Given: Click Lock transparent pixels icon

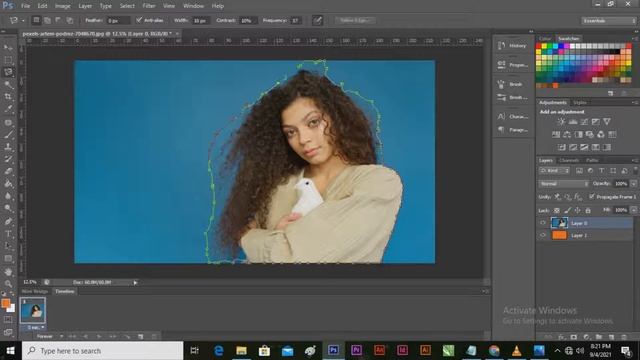Looking at the screenshot, I should [x=556, y=211].
